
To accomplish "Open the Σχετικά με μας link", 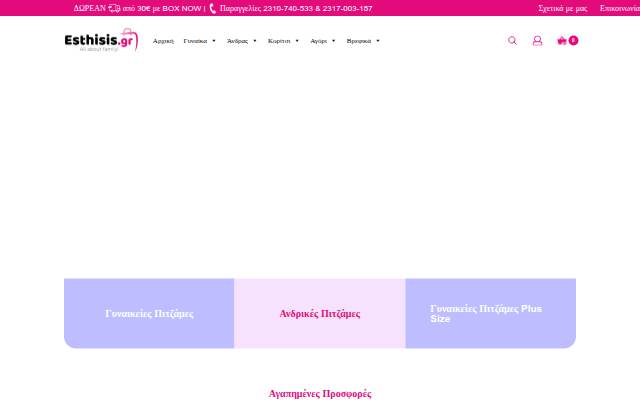I will pos(562,8).
